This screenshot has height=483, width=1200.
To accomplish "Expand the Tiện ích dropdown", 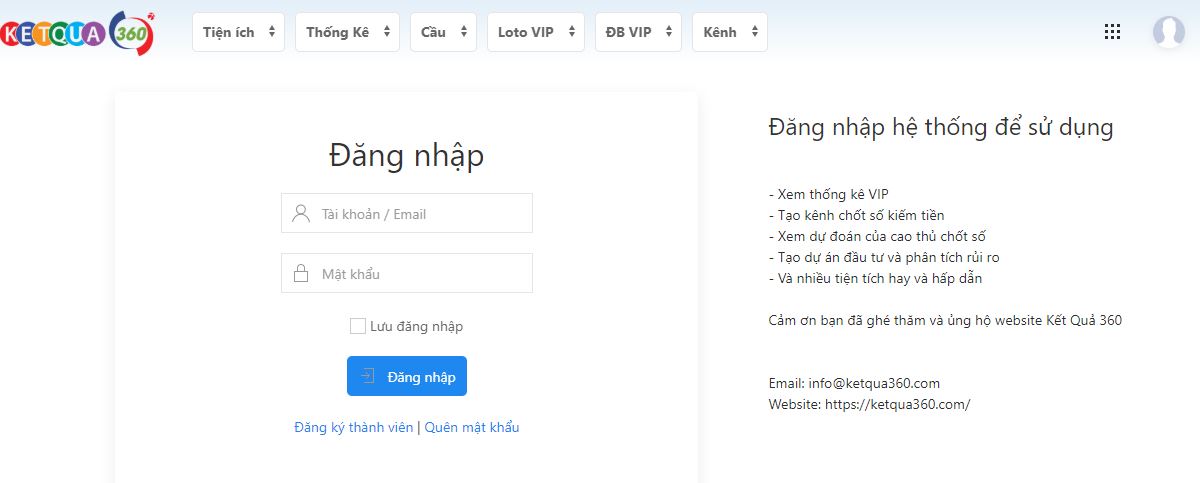I will click(x=238, y=32).
